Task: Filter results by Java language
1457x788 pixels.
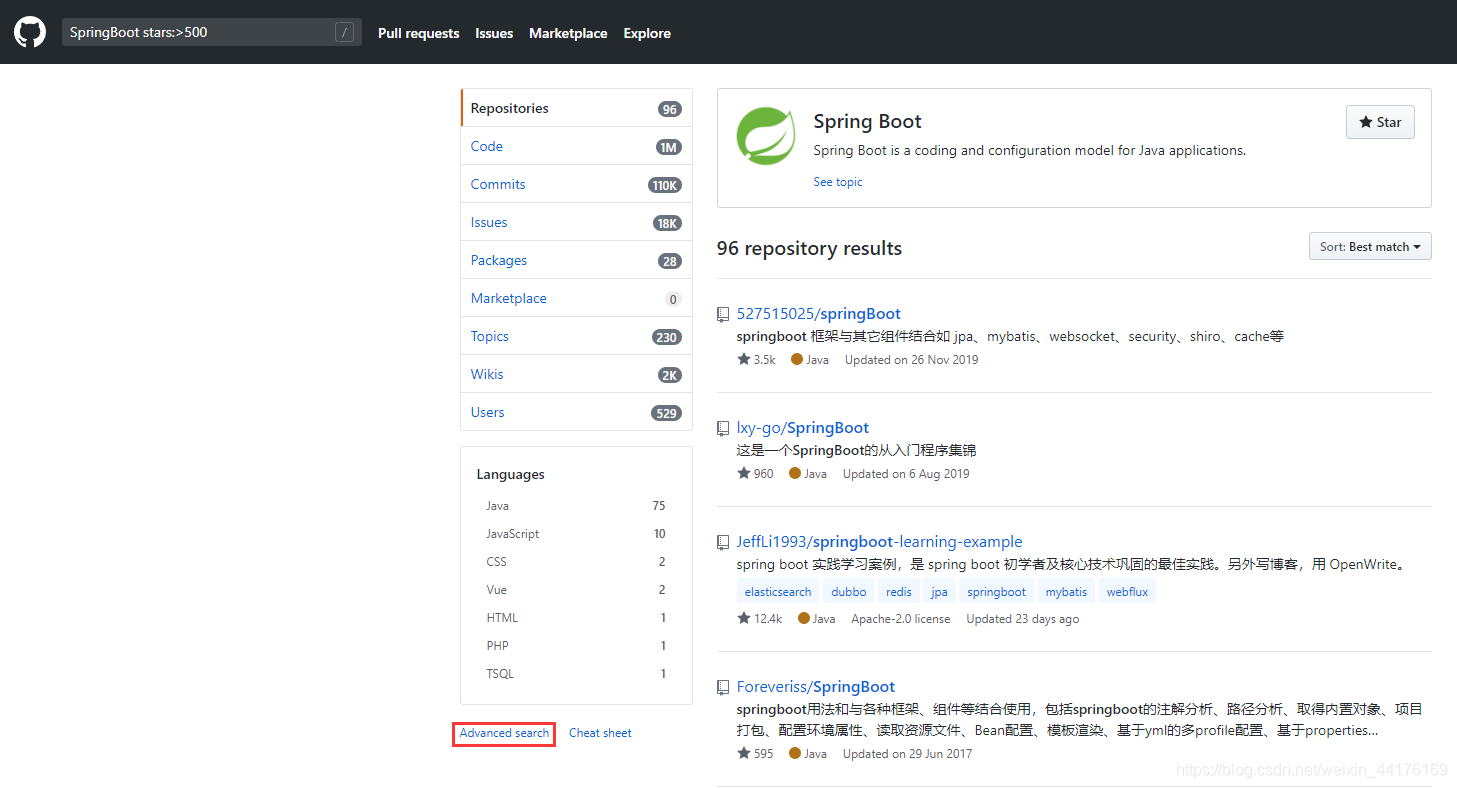Action: [x=576, y=506]
